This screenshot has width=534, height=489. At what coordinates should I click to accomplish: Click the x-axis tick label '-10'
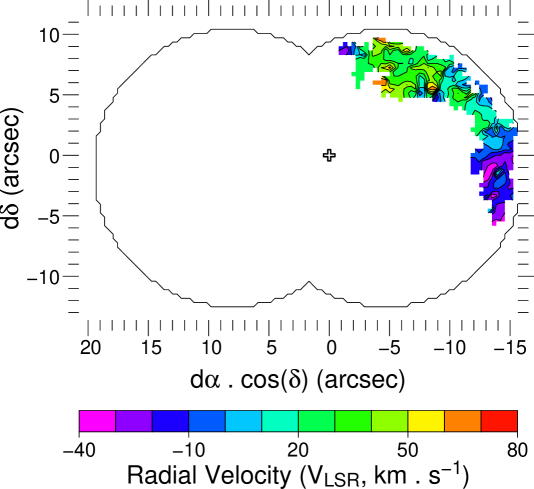(450, 348)
